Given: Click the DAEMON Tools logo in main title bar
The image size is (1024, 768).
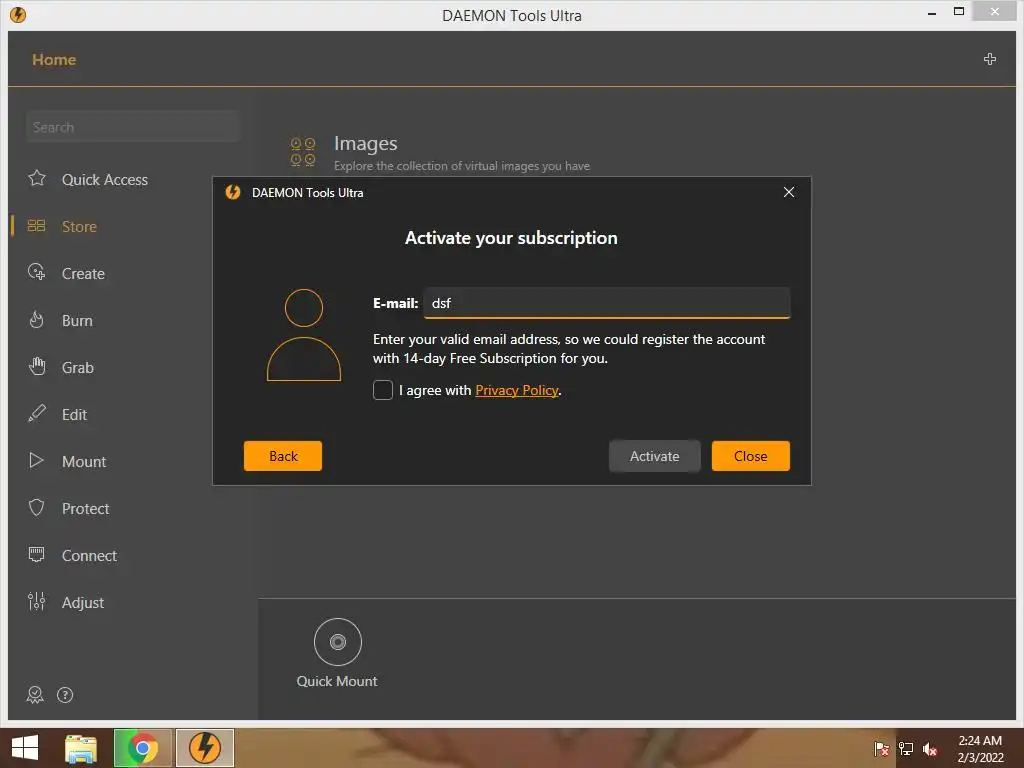Looking at the screenshot, I should click(x=18, y=14).
